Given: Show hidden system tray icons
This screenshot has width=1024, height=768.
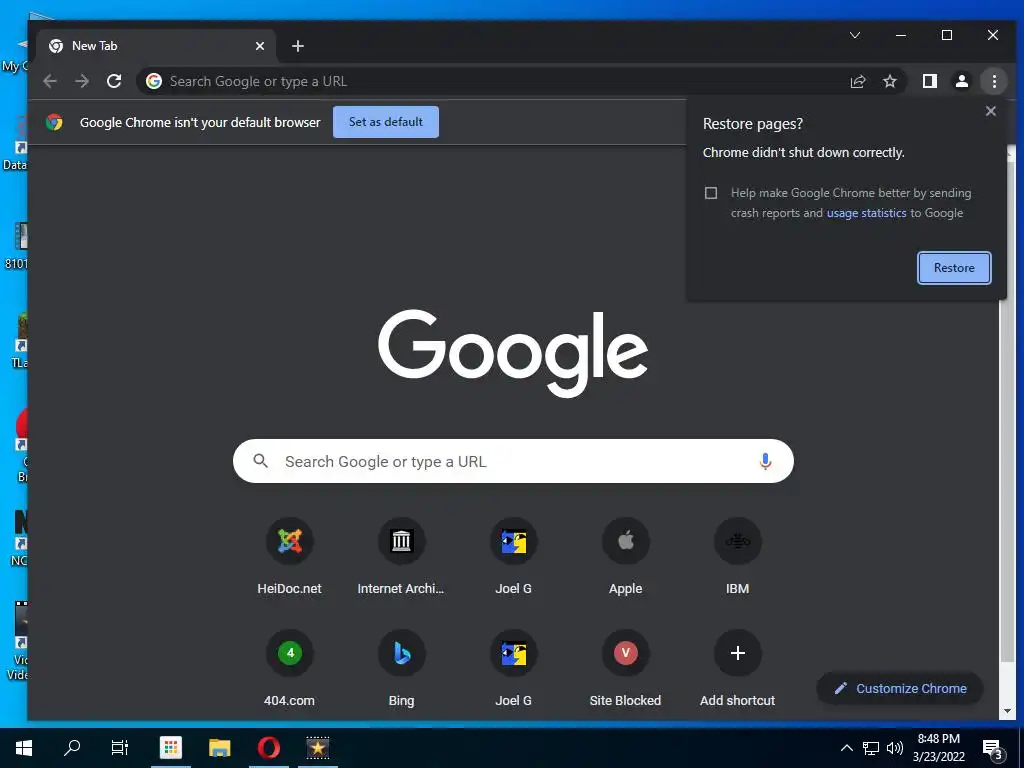Looking at the screenshot, I should point(846,748).
